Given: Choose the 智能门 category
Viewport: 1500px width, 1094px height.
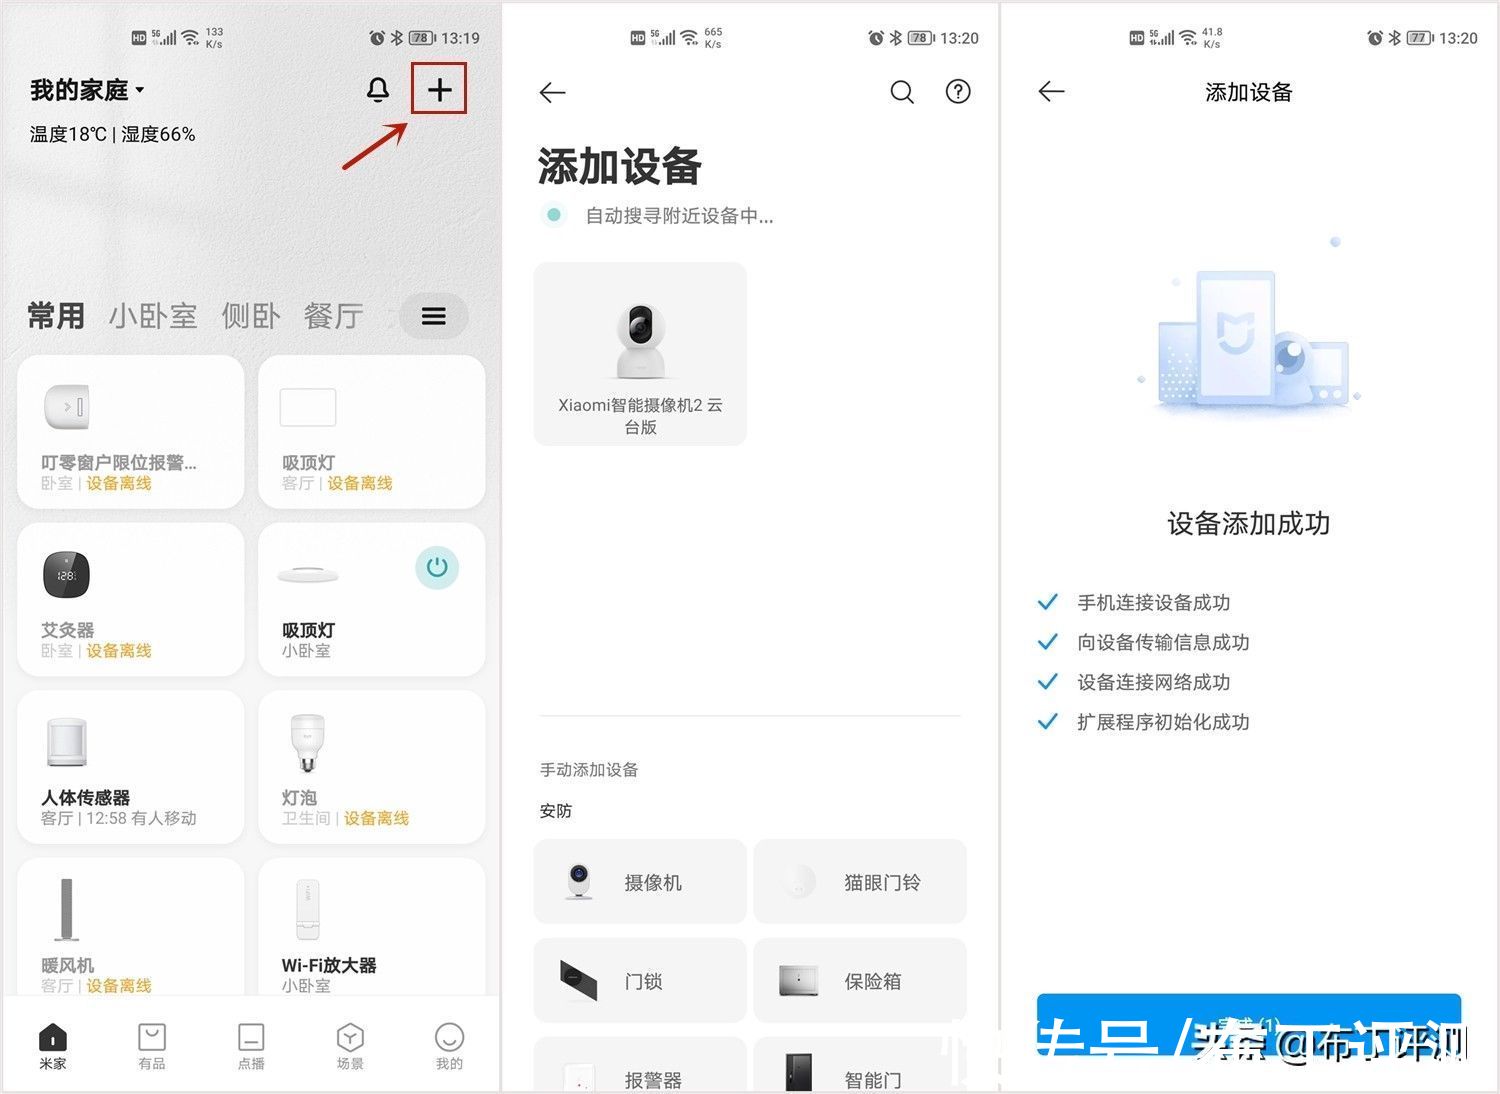Looking at the screenshot, I should tap(860, 1065).
